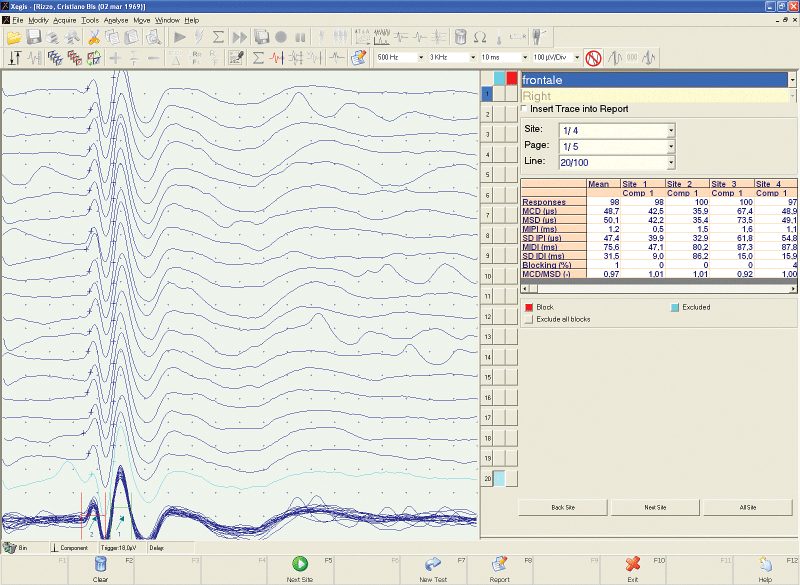The height and width of the screenshot is (585, 800).
Task: Click the trash bin icon in top toolbar
Action: point(460,37)
